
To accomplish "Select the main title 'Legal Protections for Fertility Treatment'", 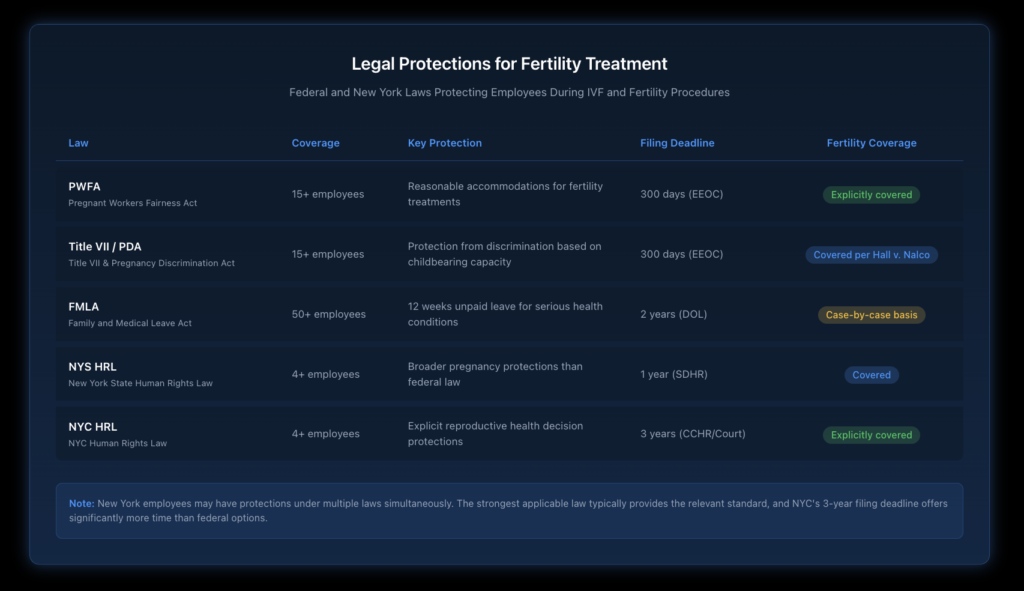I will 511,63.
